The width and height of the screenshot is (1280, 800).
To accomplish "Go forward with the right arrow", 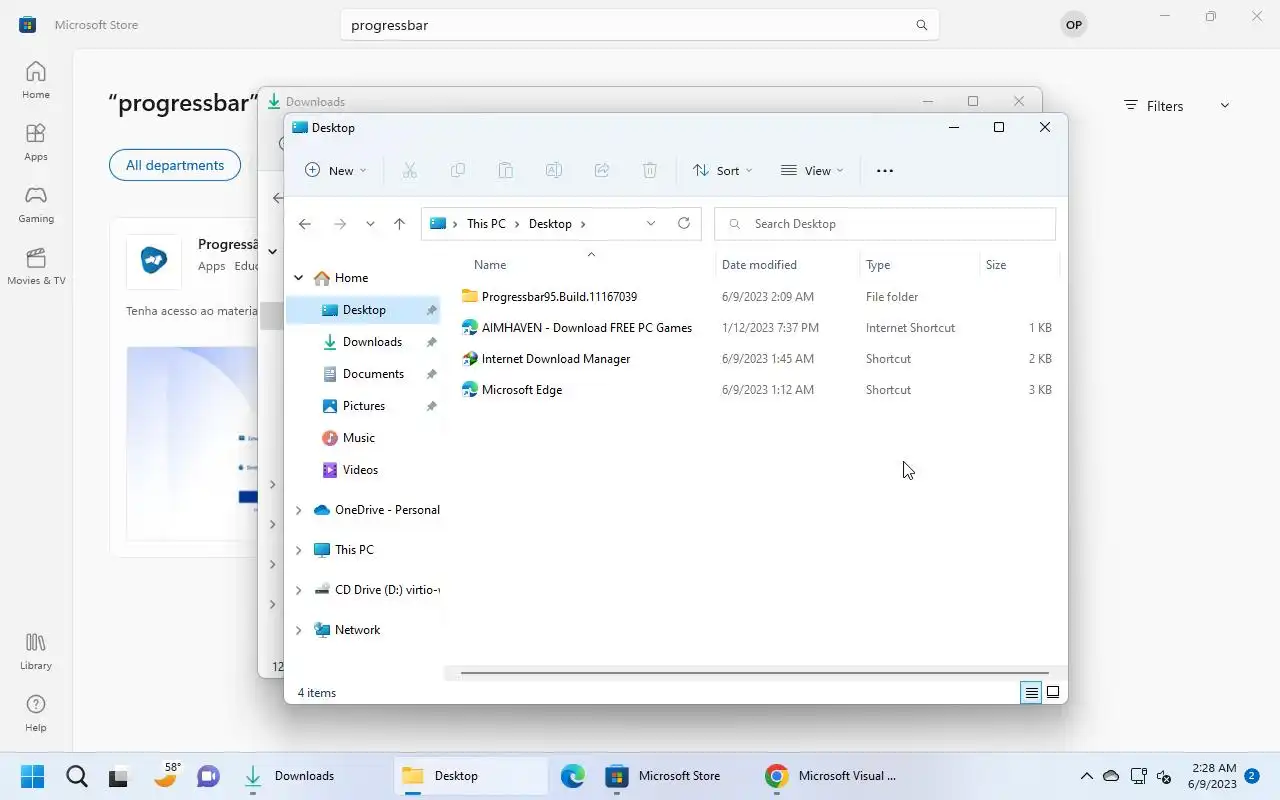I will tap(340, 224).
